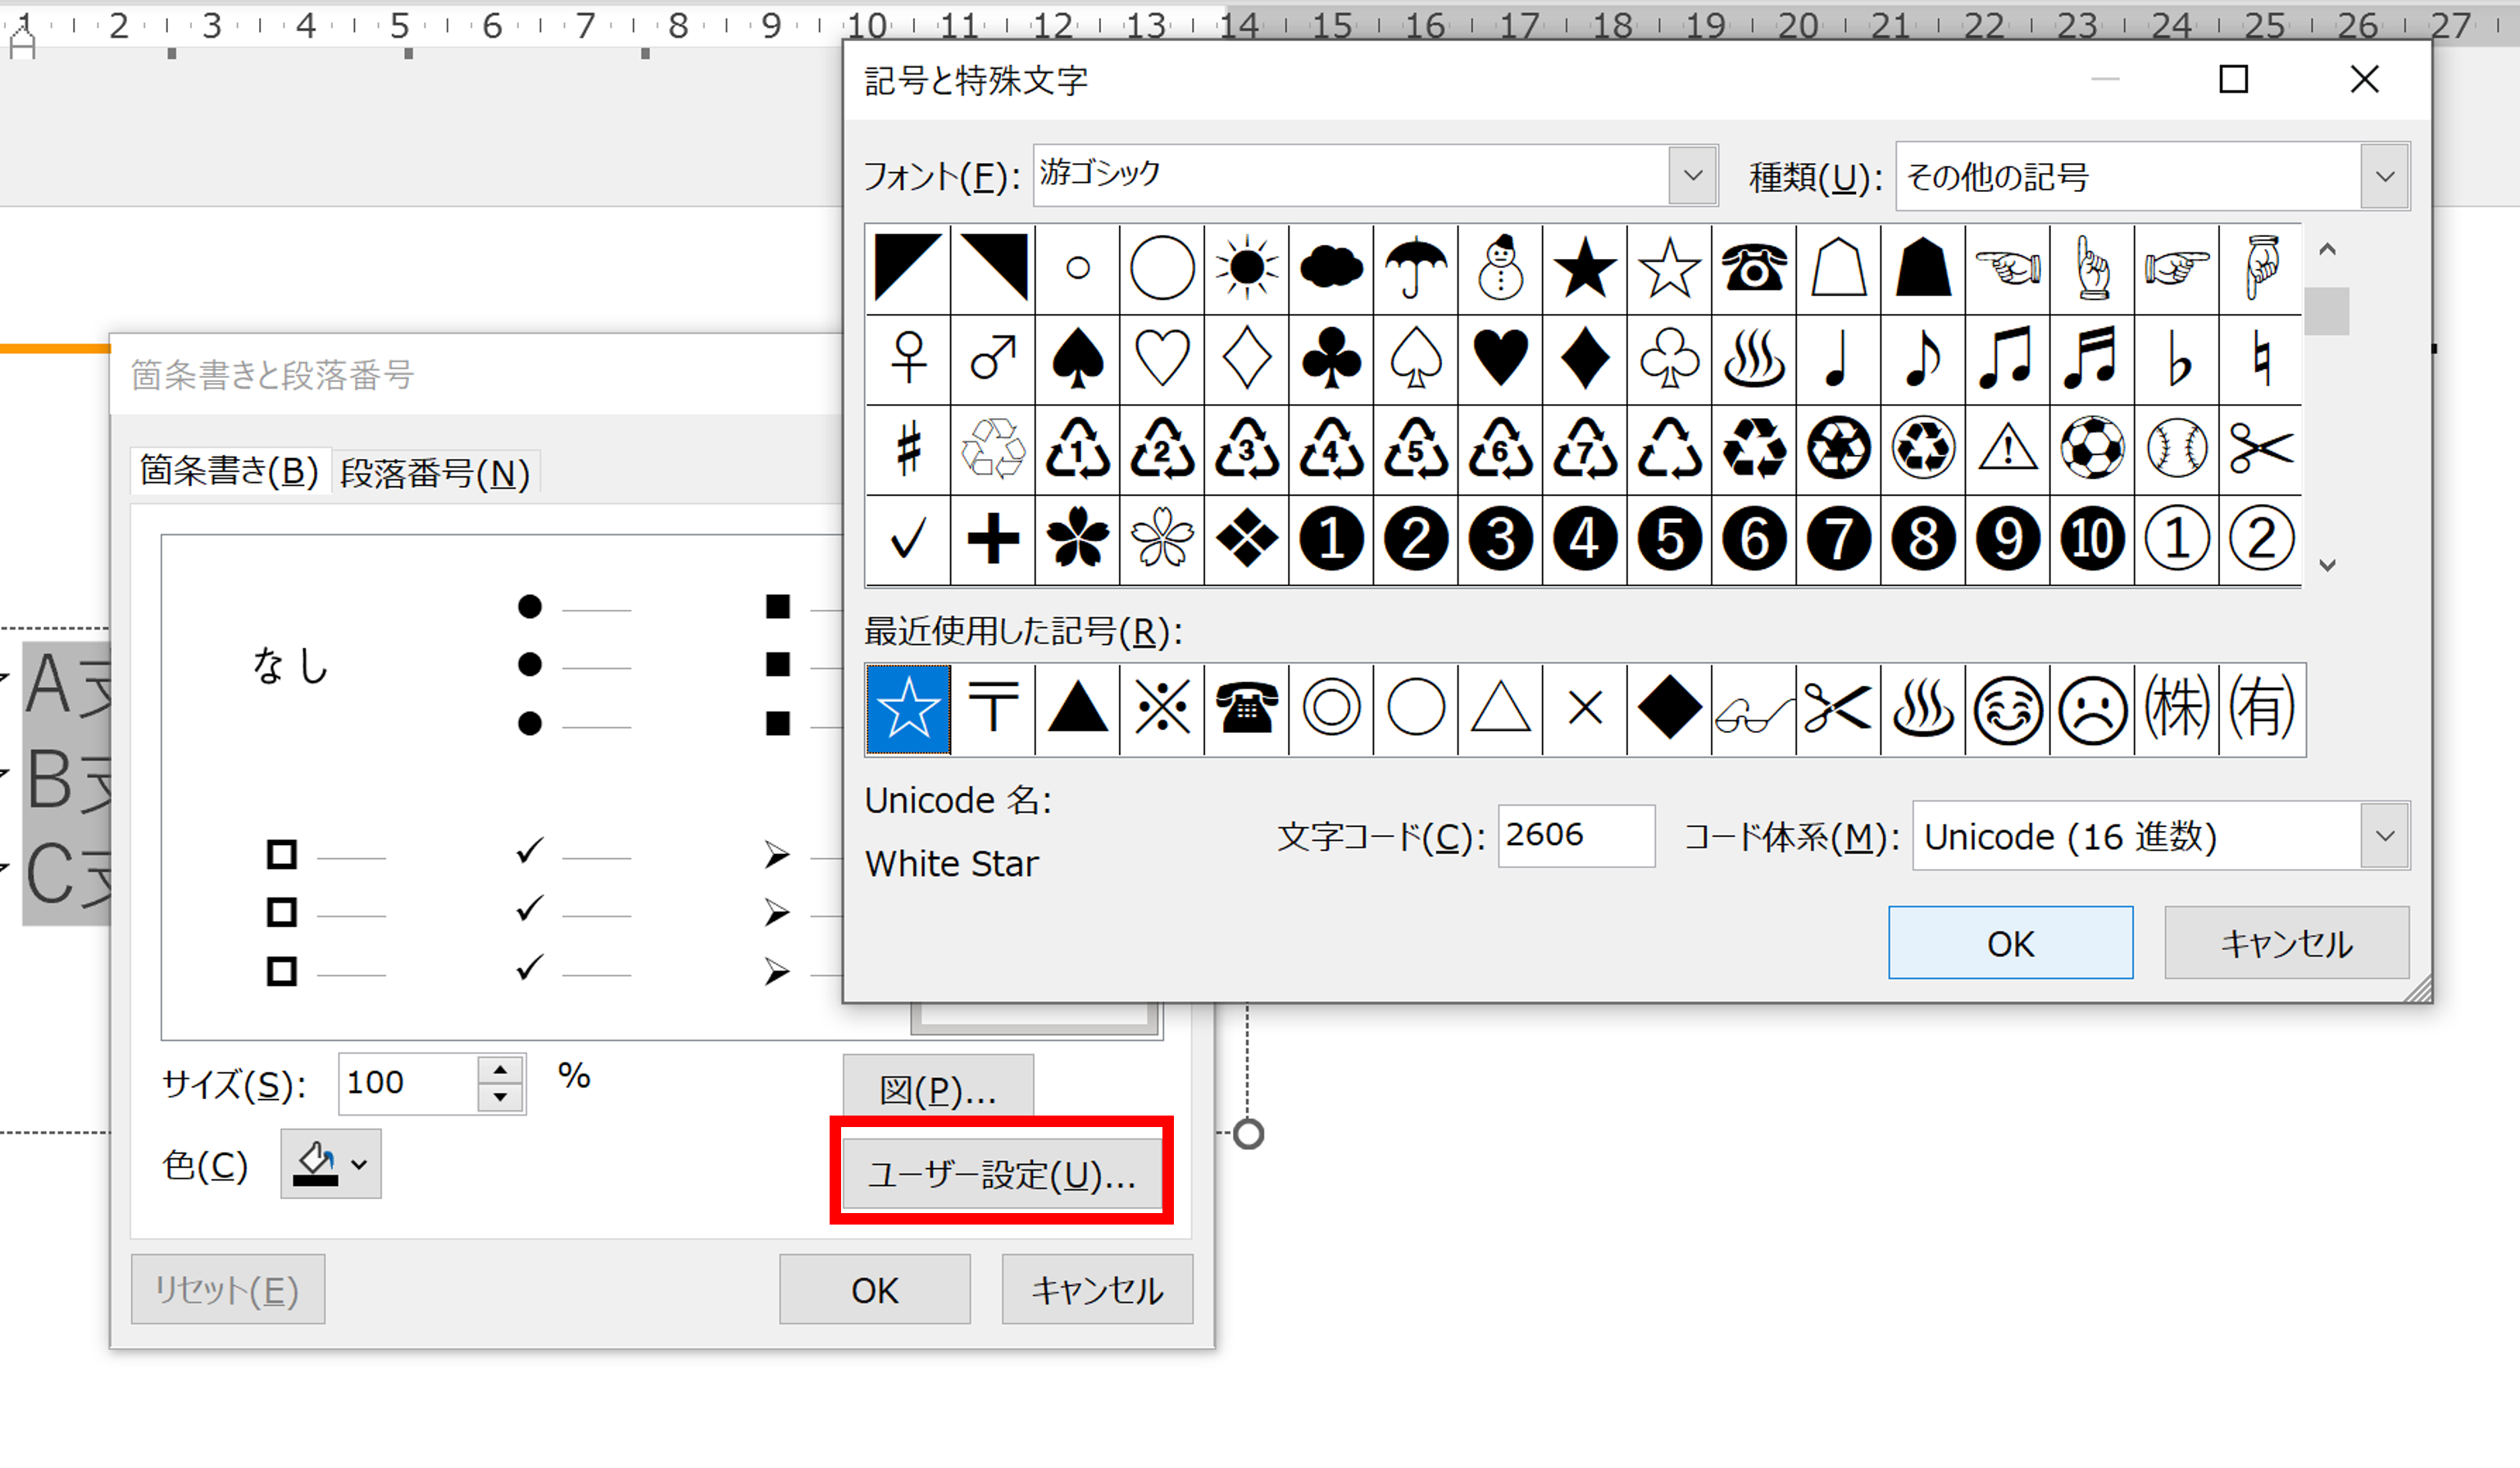Select the hot springs symbol in the grid
This screenshot has height=1468, width=2520.
coord(1754,358)
